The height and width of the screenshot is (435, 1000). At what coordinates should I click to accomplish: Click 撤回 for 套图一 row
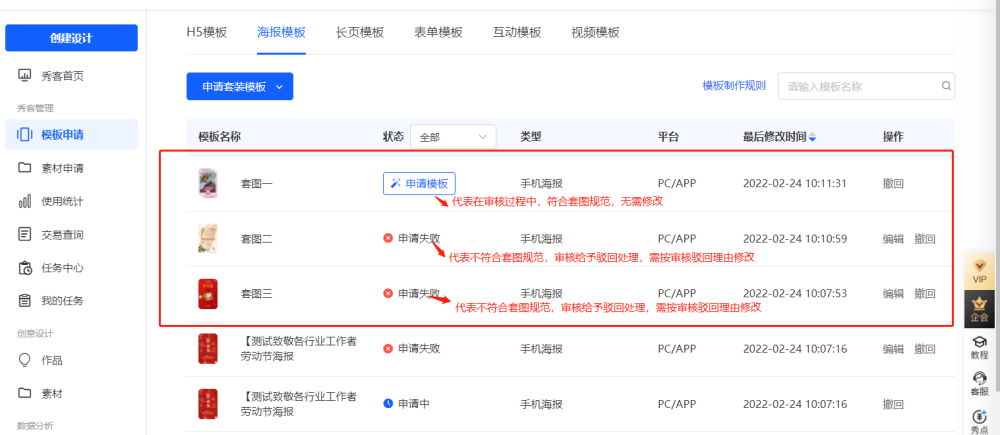(x=893, y=184)
